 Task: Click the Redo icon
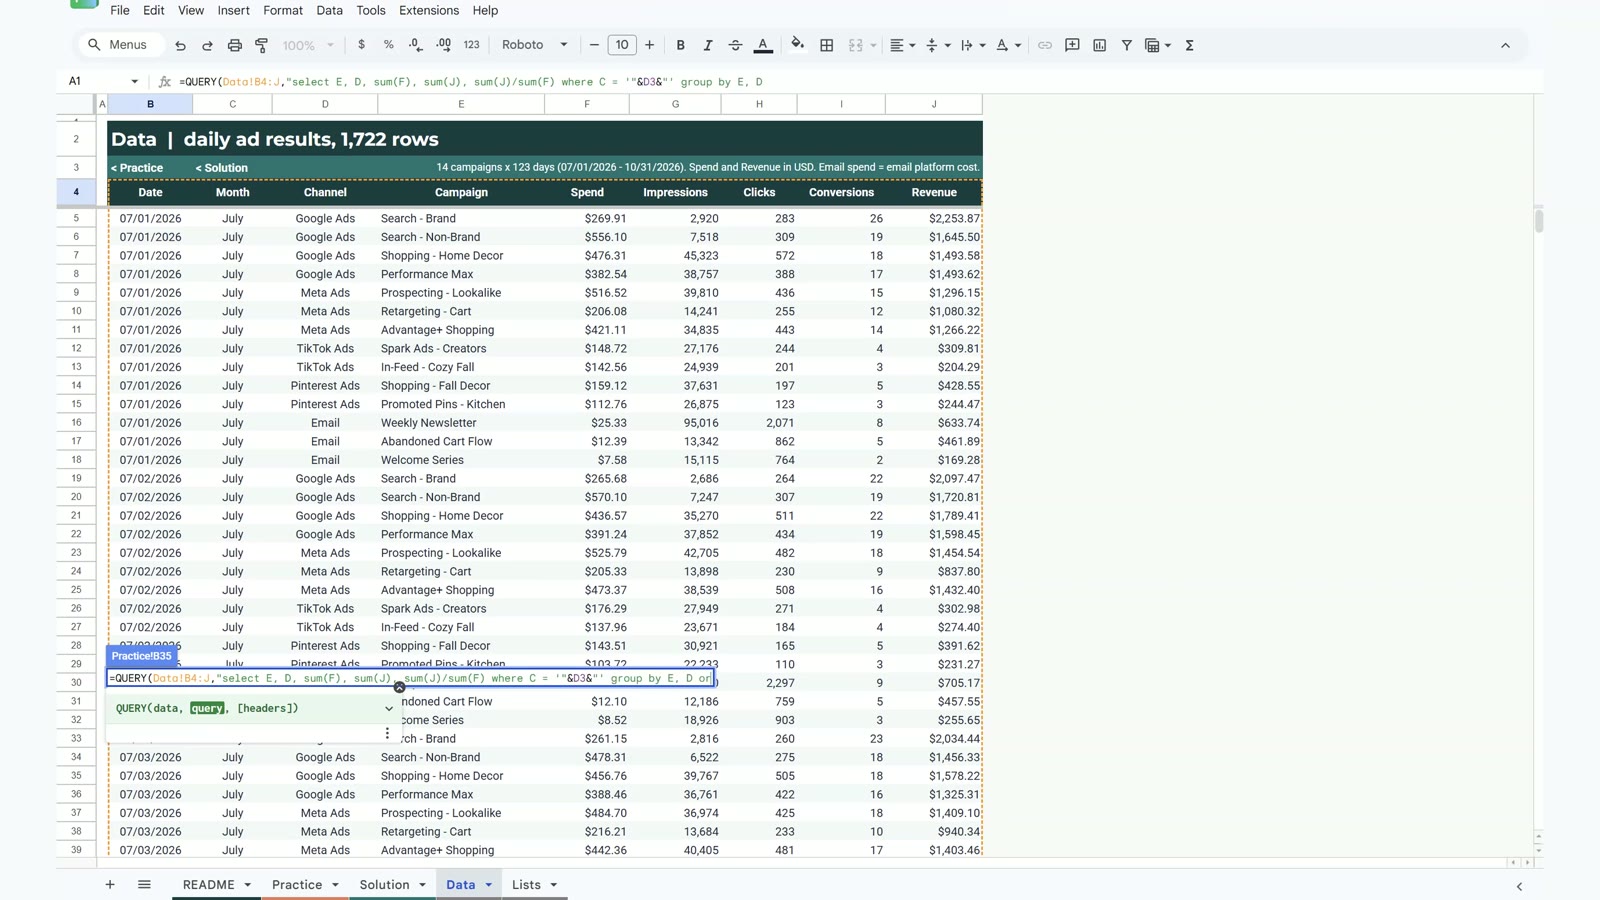tap(207, 45)
